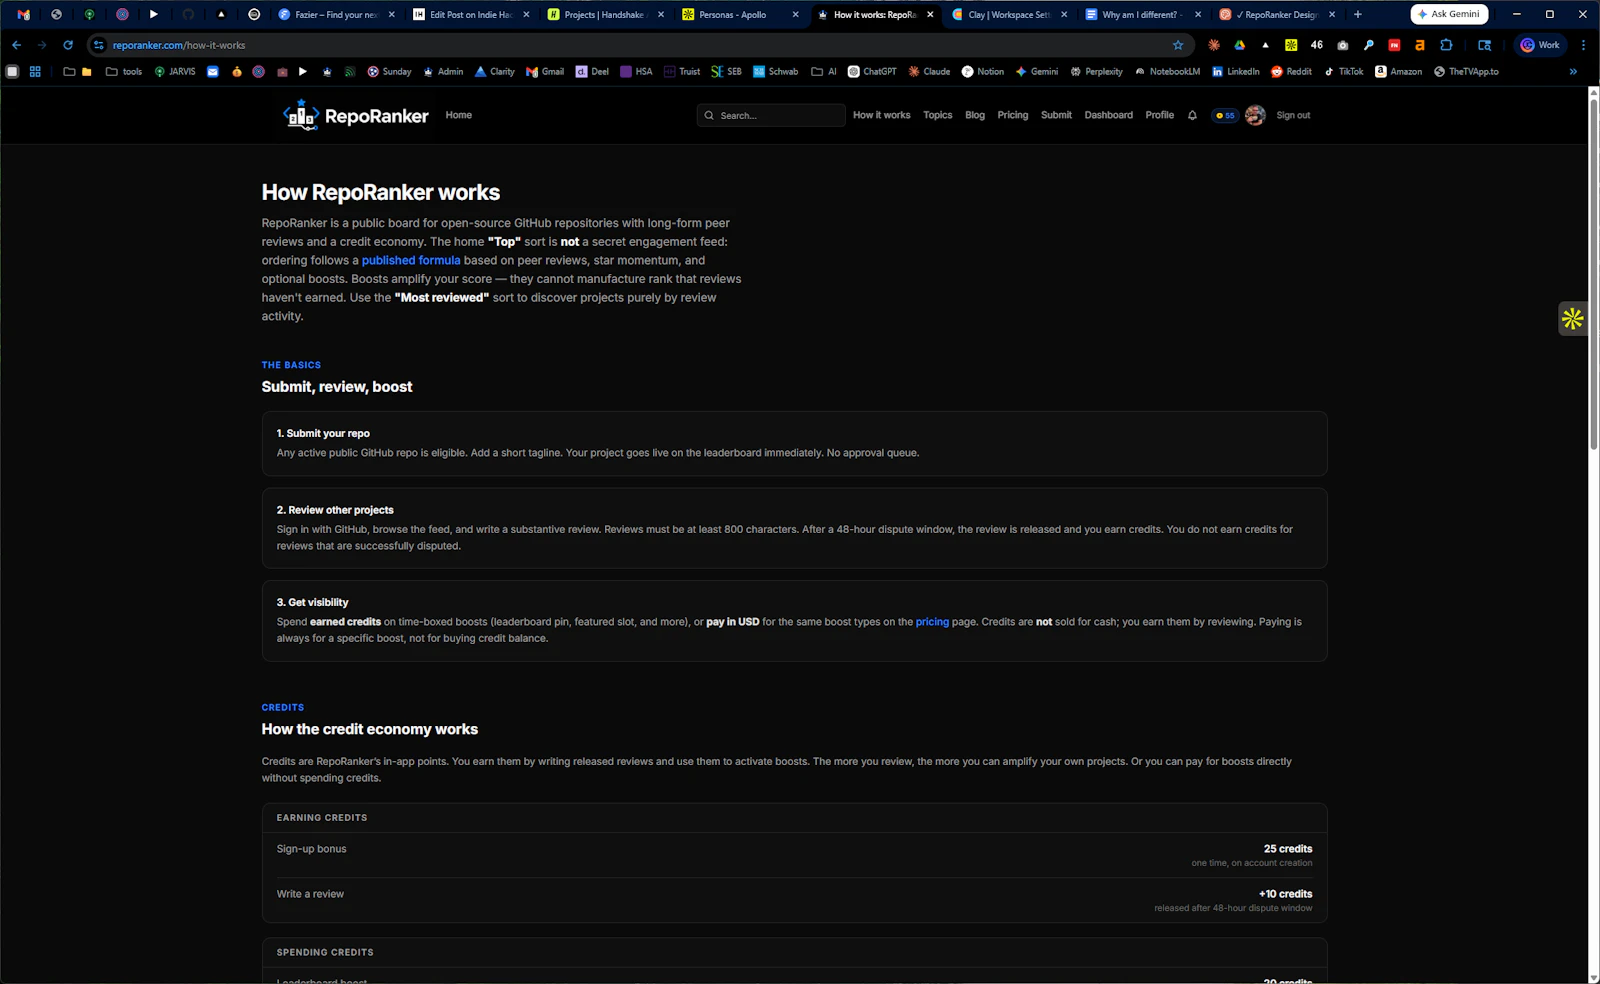
Task: Click Sign out in the header
Action: [x=1293, y=115]
